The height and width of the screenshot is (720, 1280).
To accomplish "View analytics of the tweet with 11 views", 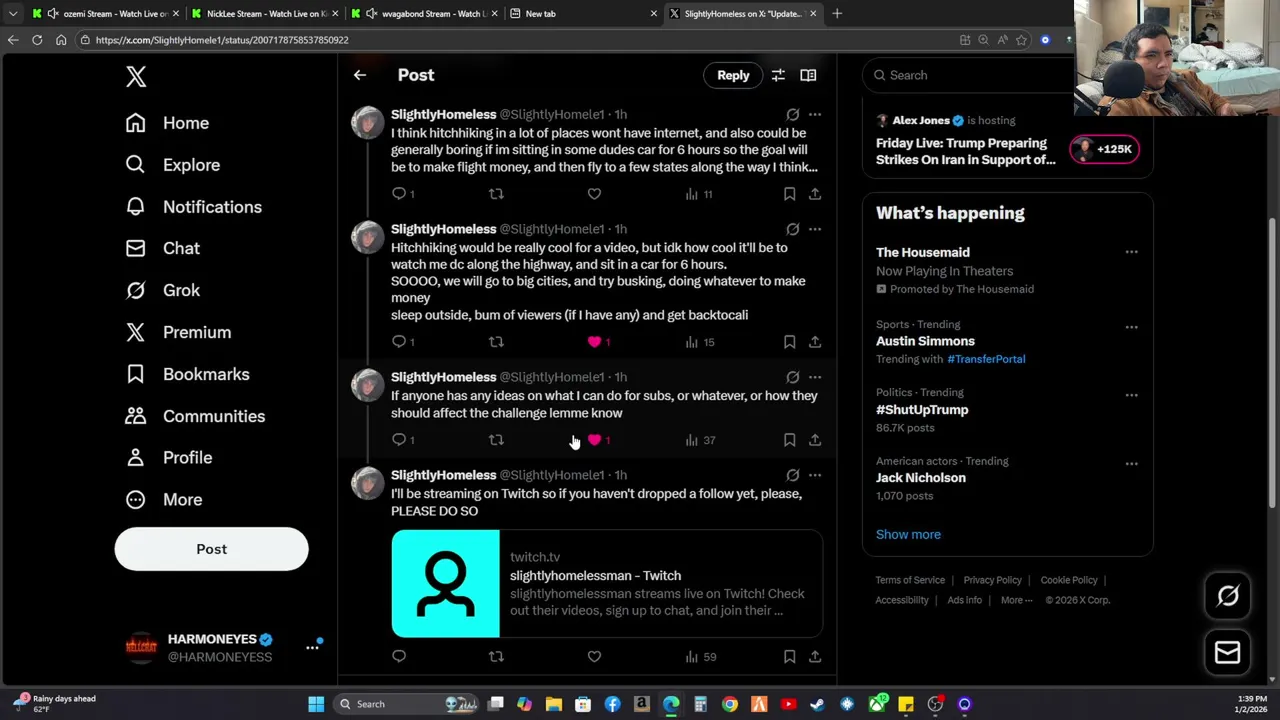I will pyautogui.click(x=699, y=194).
